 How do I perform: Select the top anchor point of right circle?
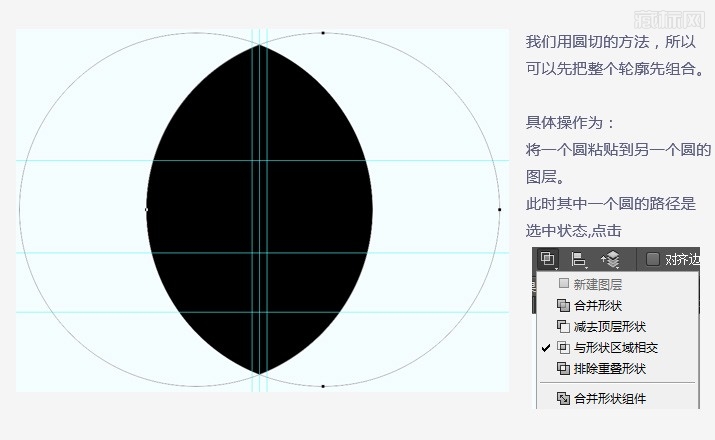pyautogui.click(x=323, y=33)
